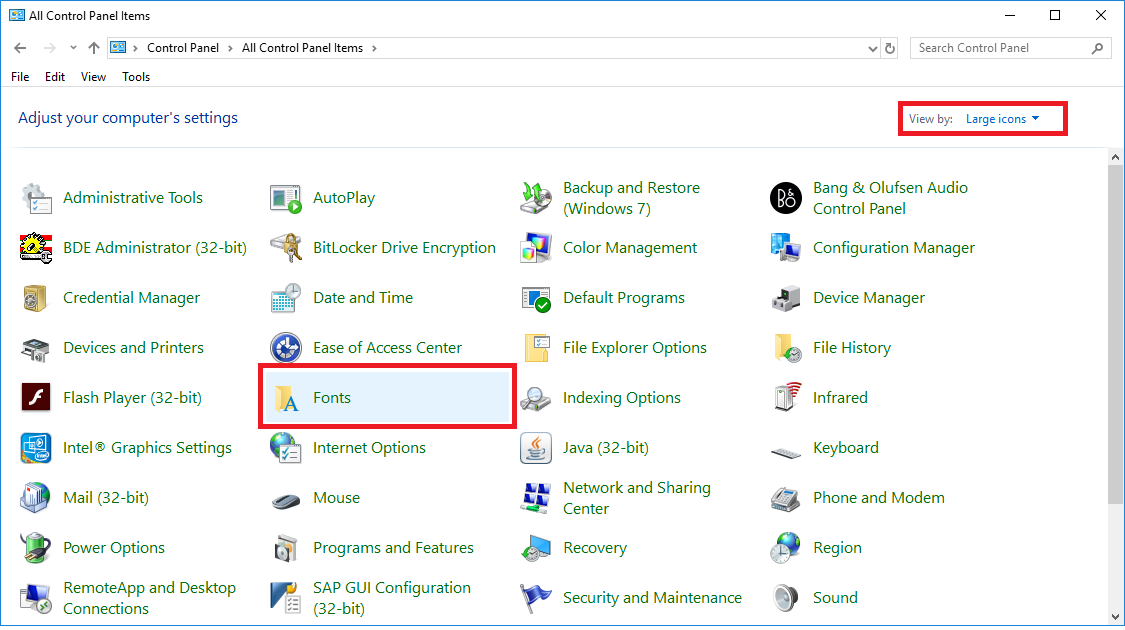Click the Sound speaker icon
This screenshot has height=630, width=1125.
click(786, 598)
